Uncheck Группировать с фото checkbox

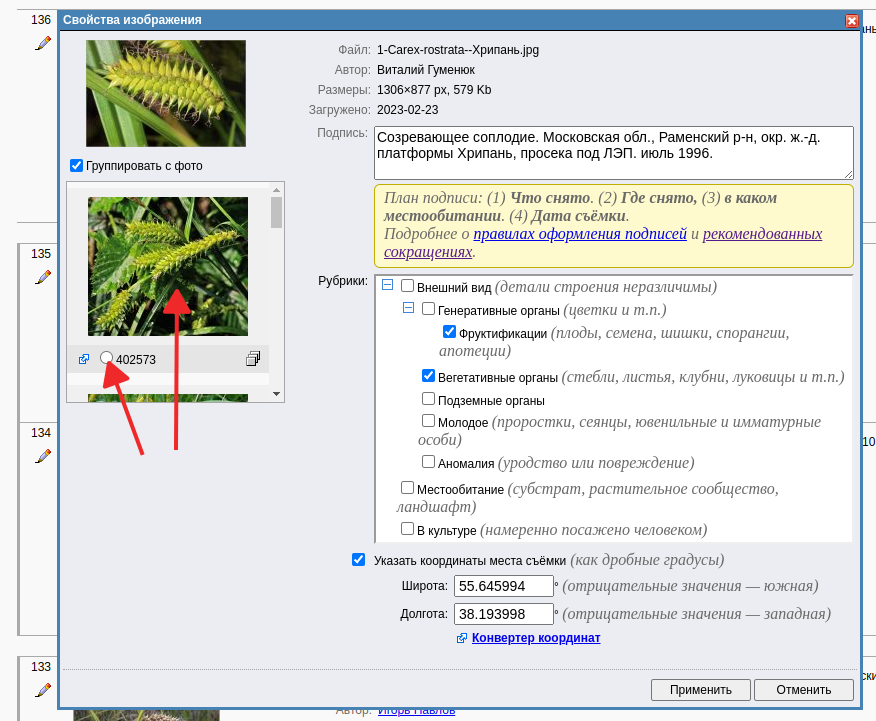point(76,165)
